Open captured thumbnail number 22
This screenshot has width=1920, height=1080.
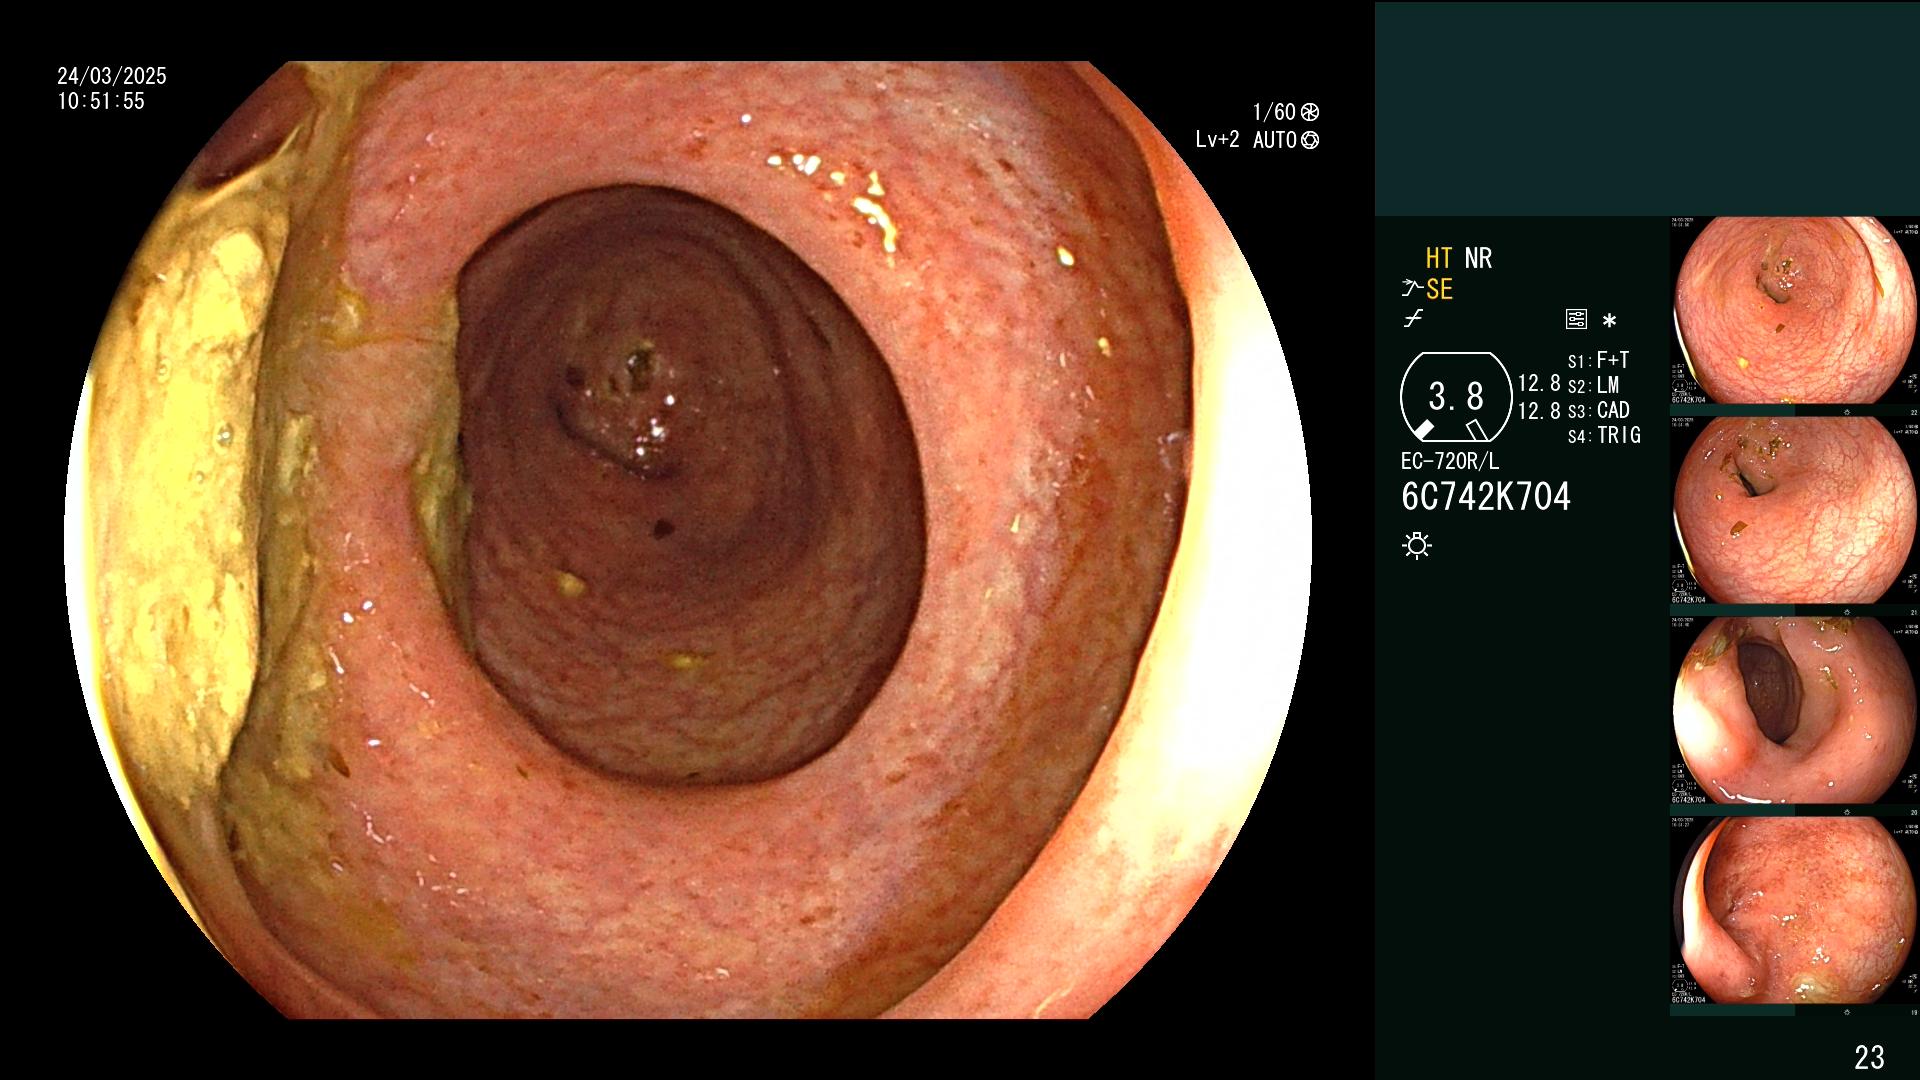pyautogui.click(x=1795, y=311)
